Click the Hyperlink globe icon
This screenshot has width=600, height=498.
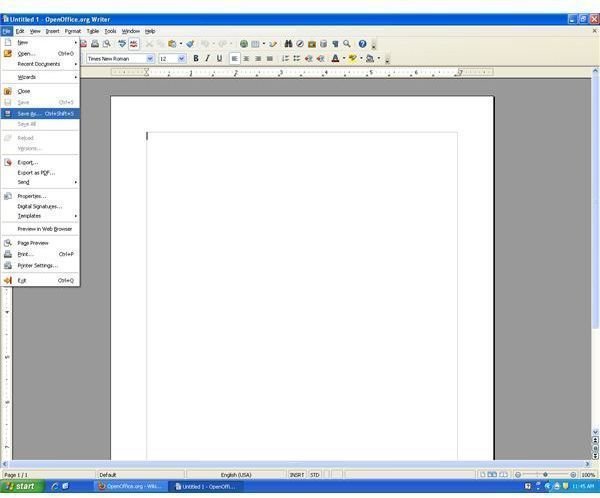coord(244,44)
